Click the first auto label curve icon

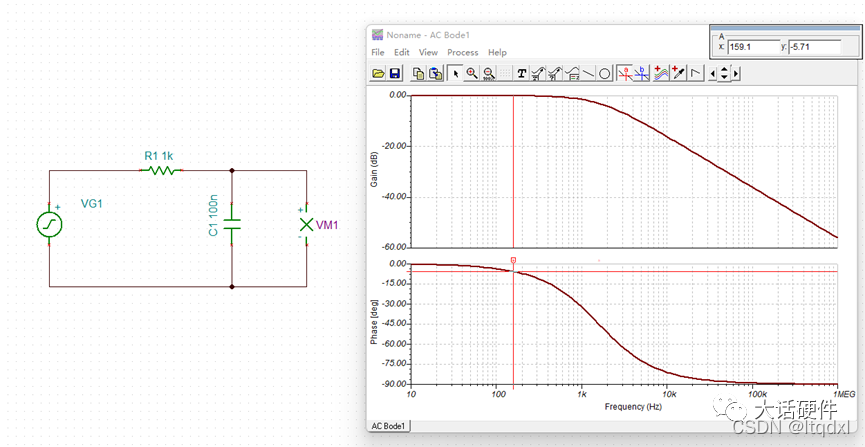coord(538,73)
